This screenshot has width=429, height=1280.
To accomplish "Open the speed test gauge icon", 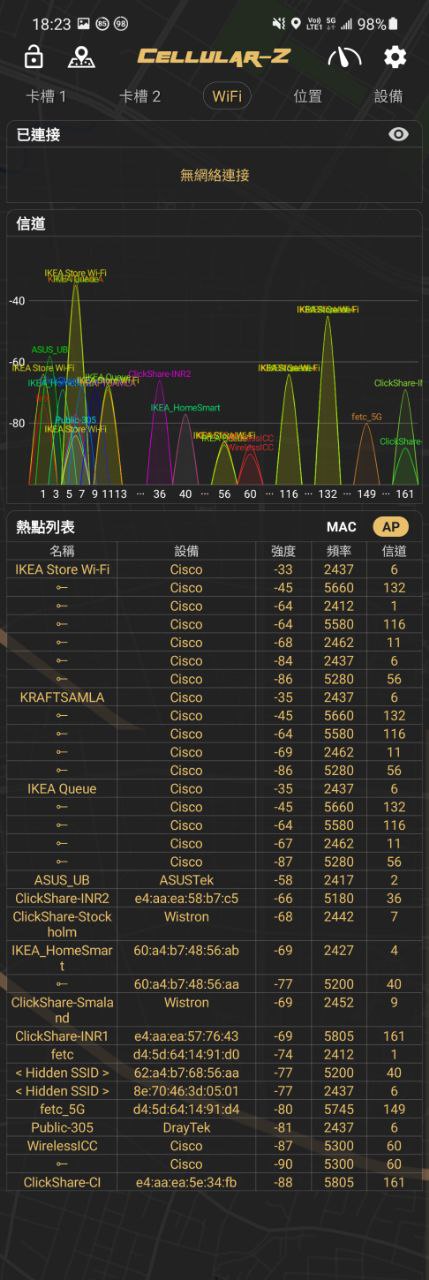I will [x=345, y=57].
